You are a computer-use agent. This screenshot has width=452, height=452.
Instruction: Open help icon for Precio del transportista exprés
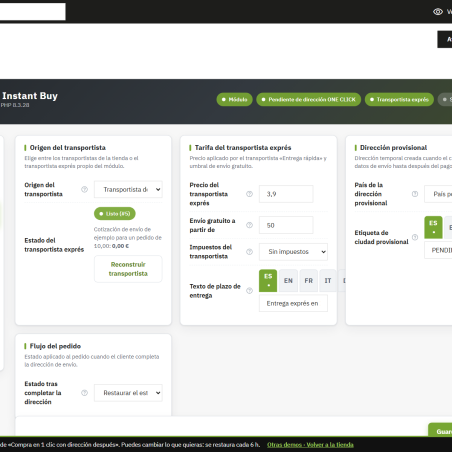point(249,194)
